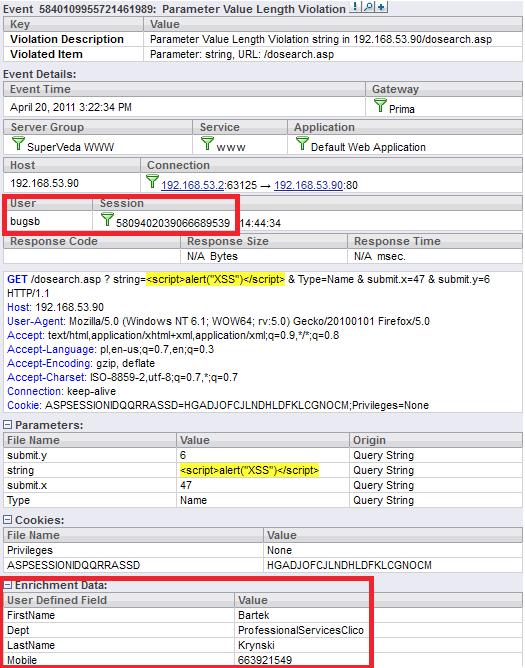Click the Host value 192.168.53.90 cell
The width and height of the screenshot is (525, 668).
click(x=72, y=183)
